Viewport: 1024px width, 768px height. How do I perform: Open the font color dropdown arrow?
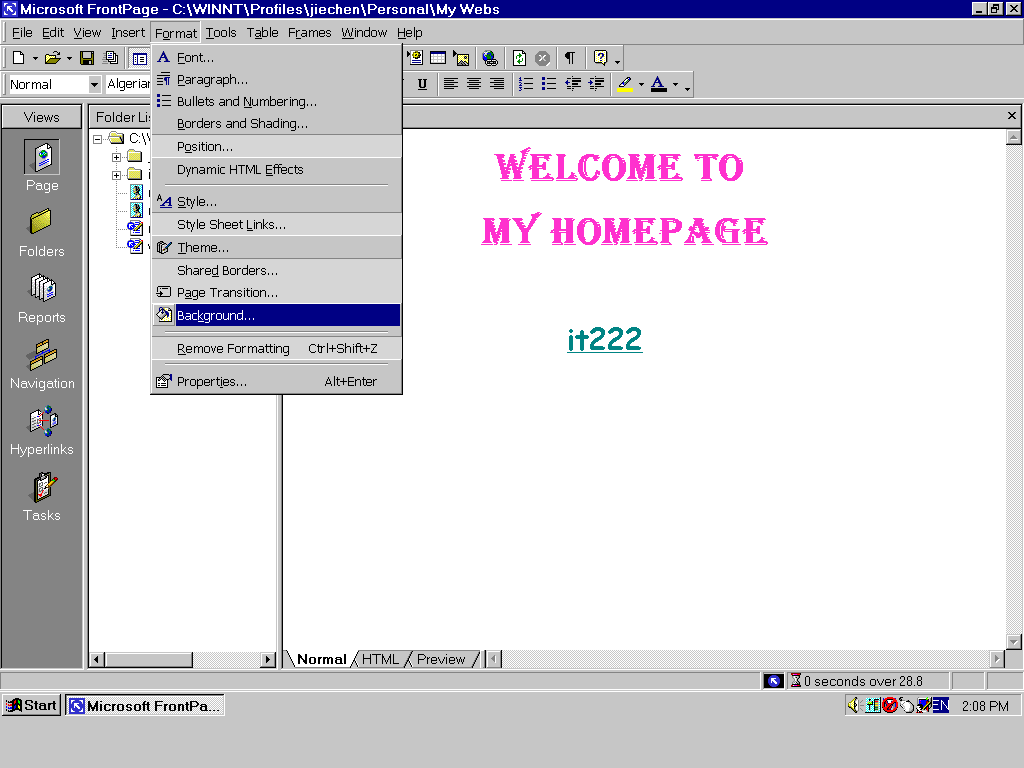pyautogui.click(x=675, y=85)
